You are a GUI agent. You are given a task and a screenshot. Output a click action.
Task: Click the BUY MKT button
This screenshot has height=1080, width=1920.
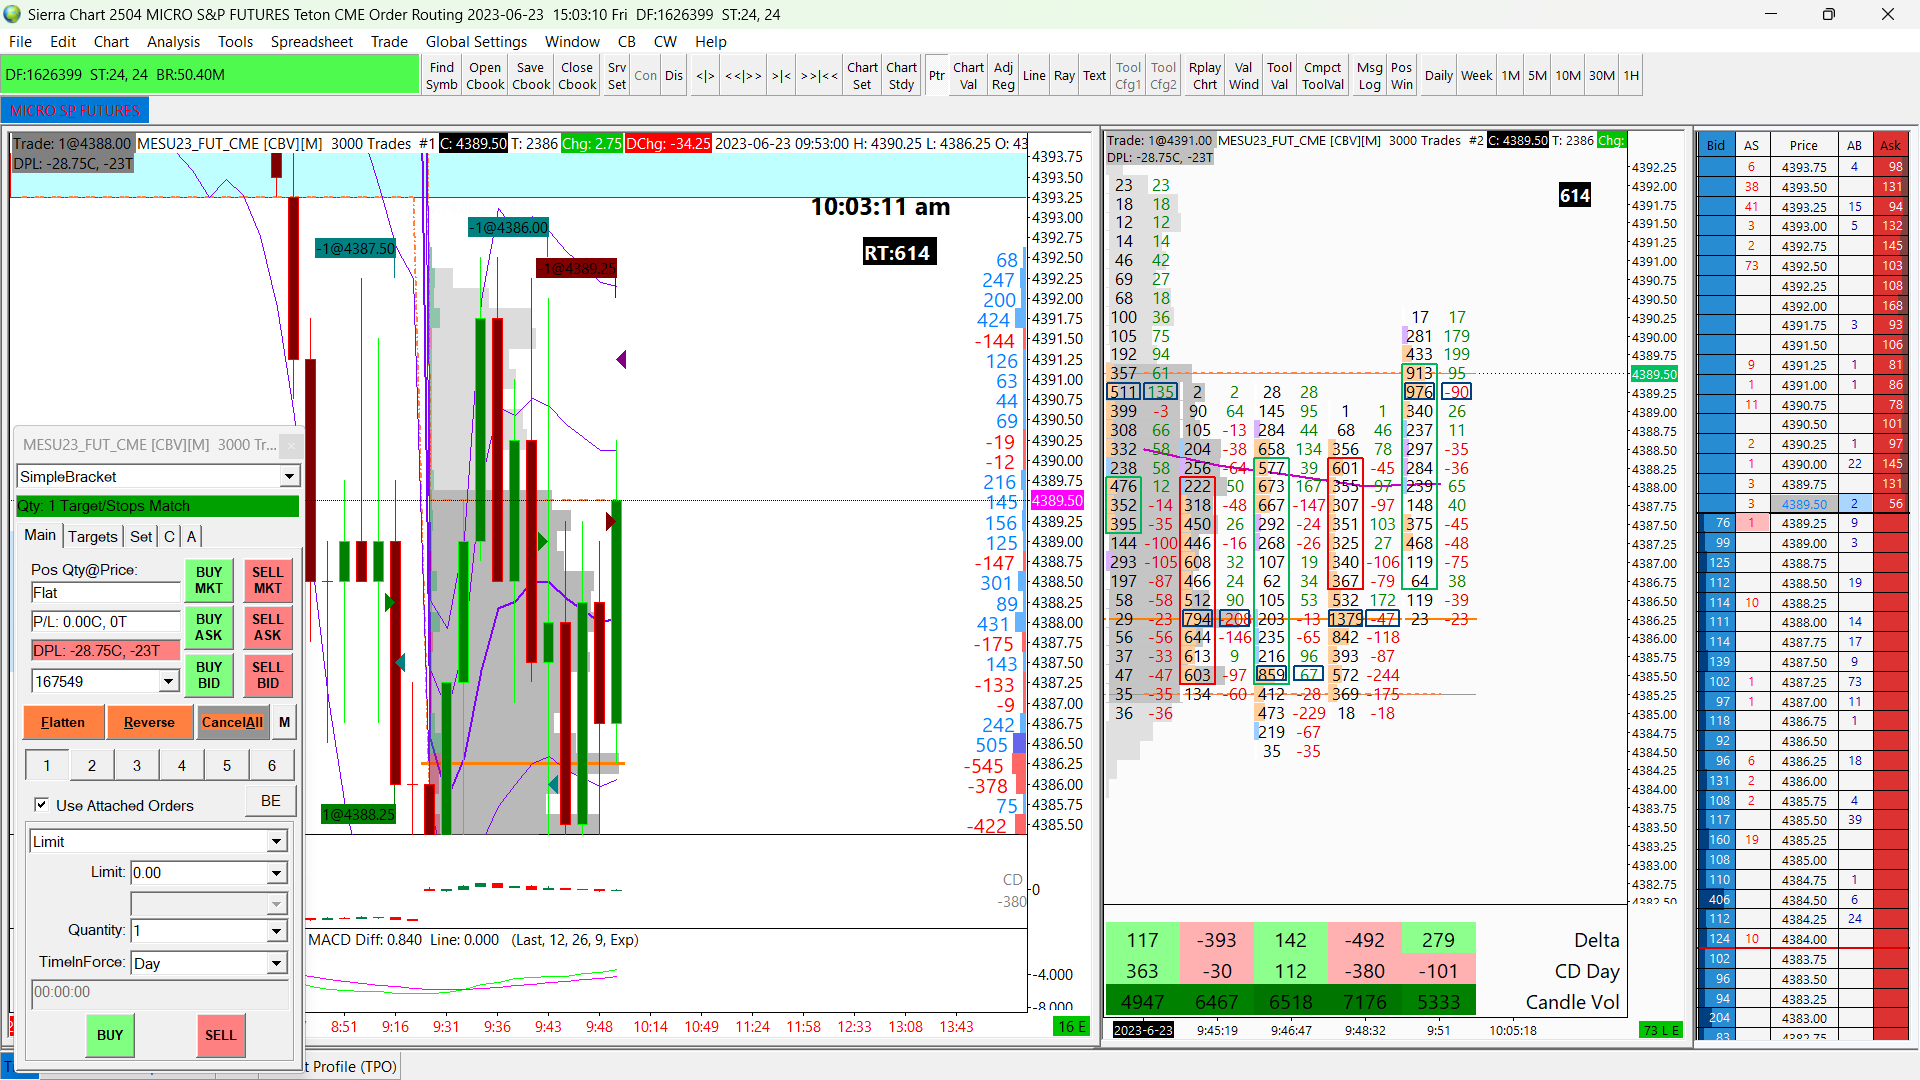(x=209, y=580)
